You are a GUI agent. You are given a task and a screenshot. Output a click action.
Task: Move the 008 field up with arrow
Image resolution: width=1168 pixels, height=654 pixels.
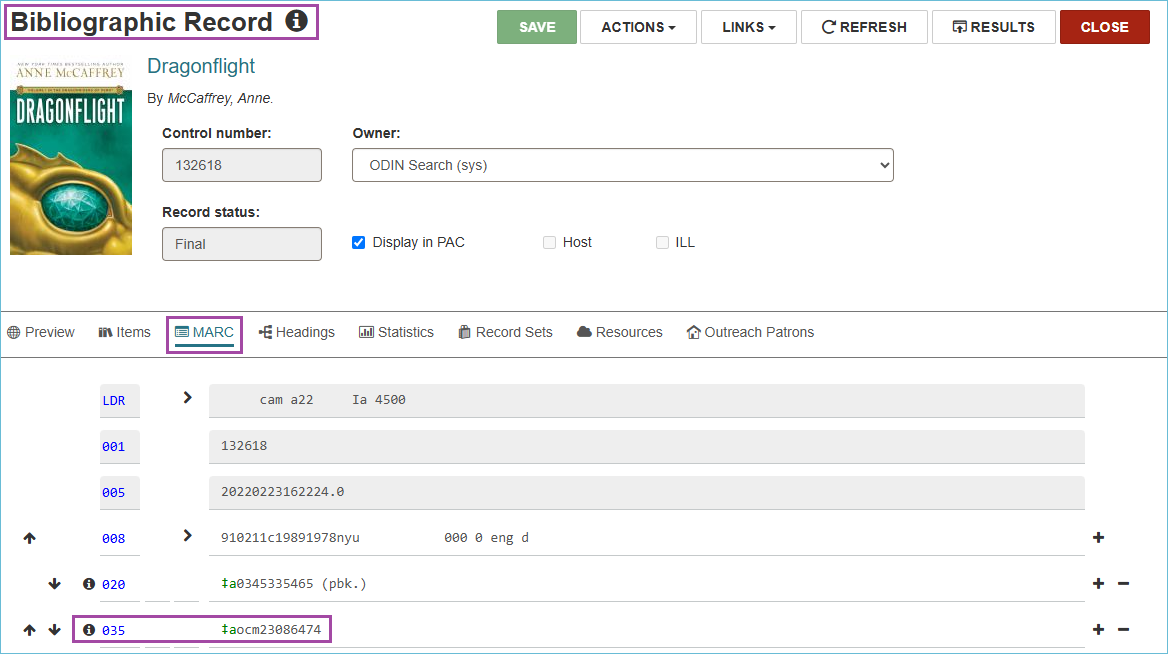coord(29,538)
